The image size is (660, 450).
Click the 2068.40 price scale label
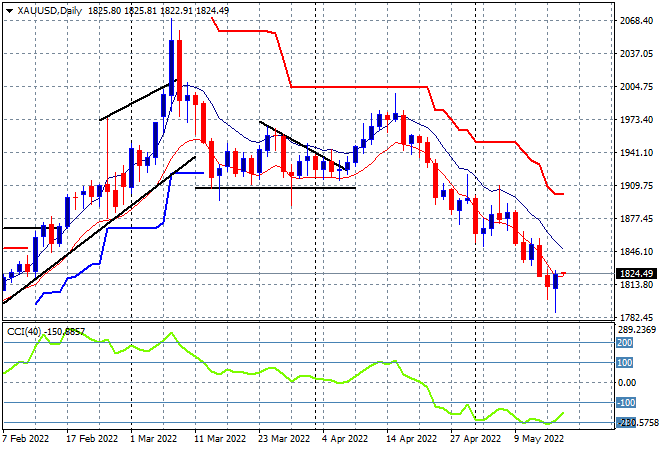coord(636,21)
